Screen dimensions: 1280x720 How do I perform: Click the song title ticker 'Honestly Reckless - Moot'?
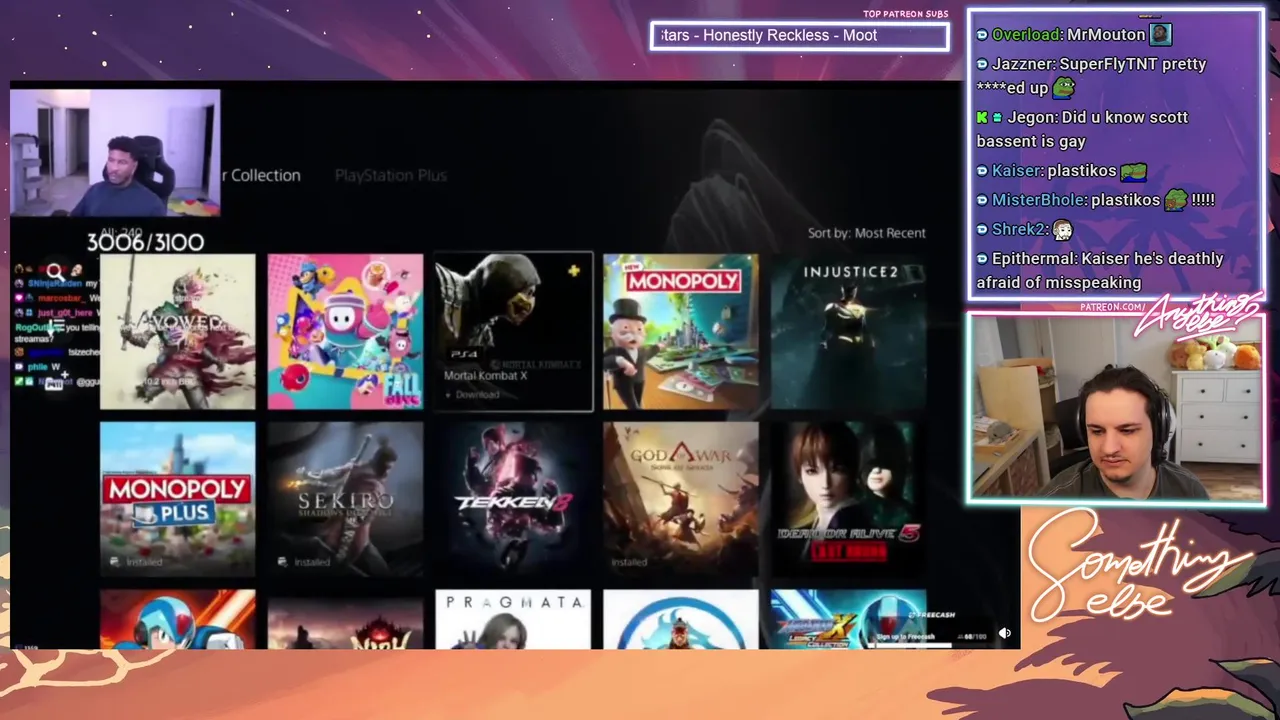790,35
